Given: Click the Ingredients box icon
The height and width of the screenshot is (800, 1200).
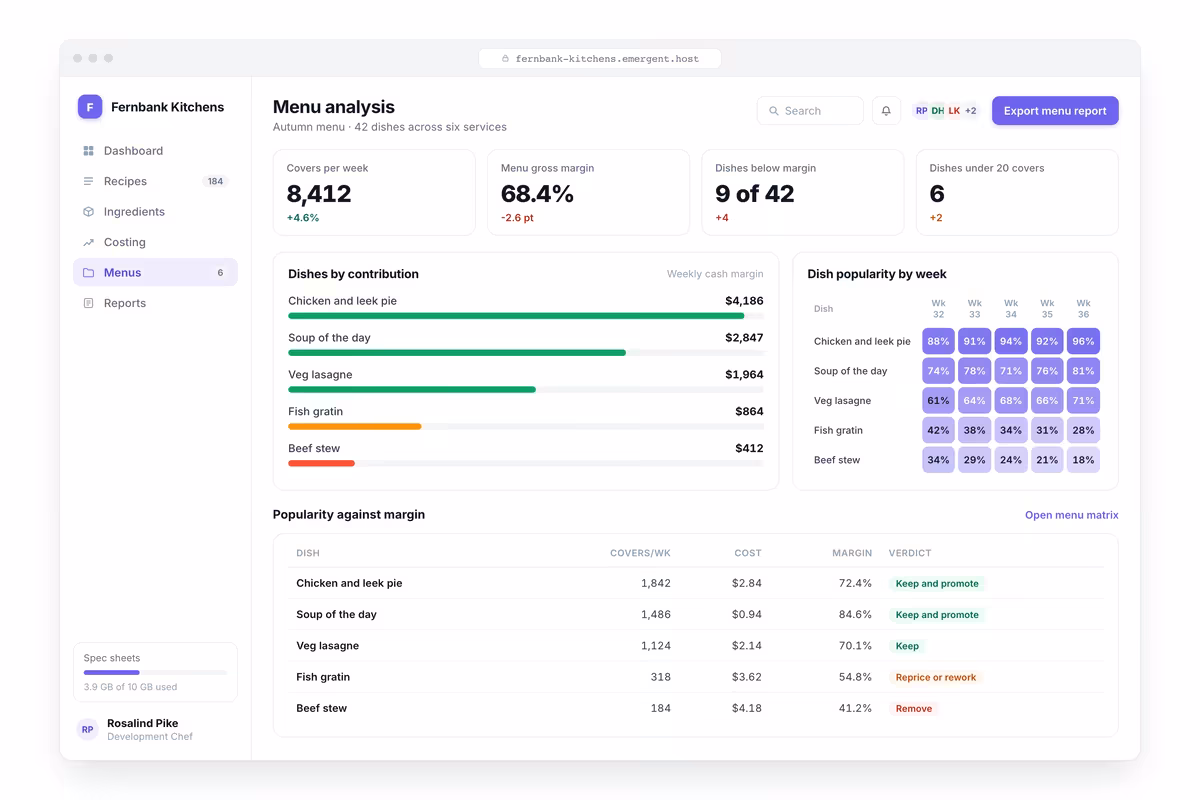Looking at the screenshot, I should point(88,212).
